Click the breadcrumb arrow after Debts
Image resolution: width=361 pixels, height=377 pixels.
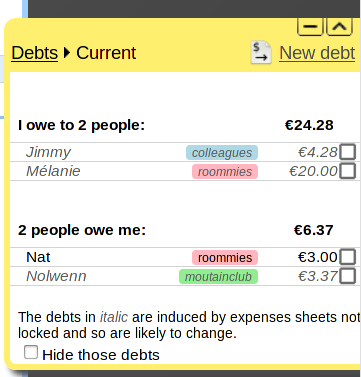tap(67, 53)
